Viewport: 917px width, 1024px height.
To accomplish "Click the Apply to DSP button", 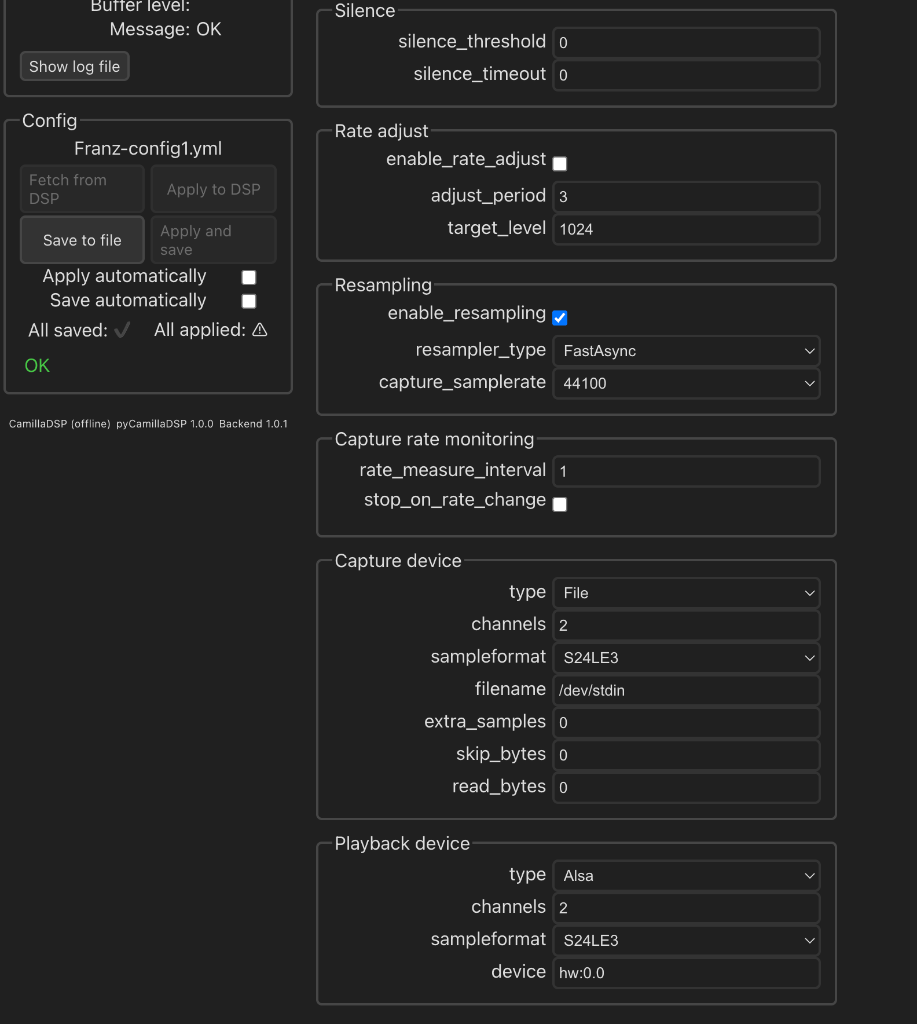I will 214,189.
